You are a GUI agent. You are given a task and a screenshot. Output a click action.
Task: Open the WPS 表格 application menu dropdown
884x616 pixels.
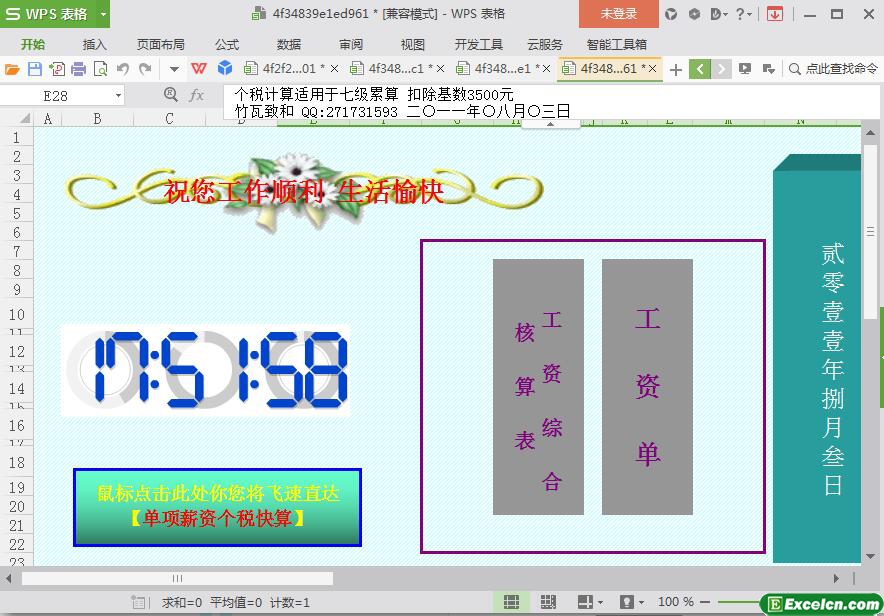pyautogui.click(x=103, y=14)
